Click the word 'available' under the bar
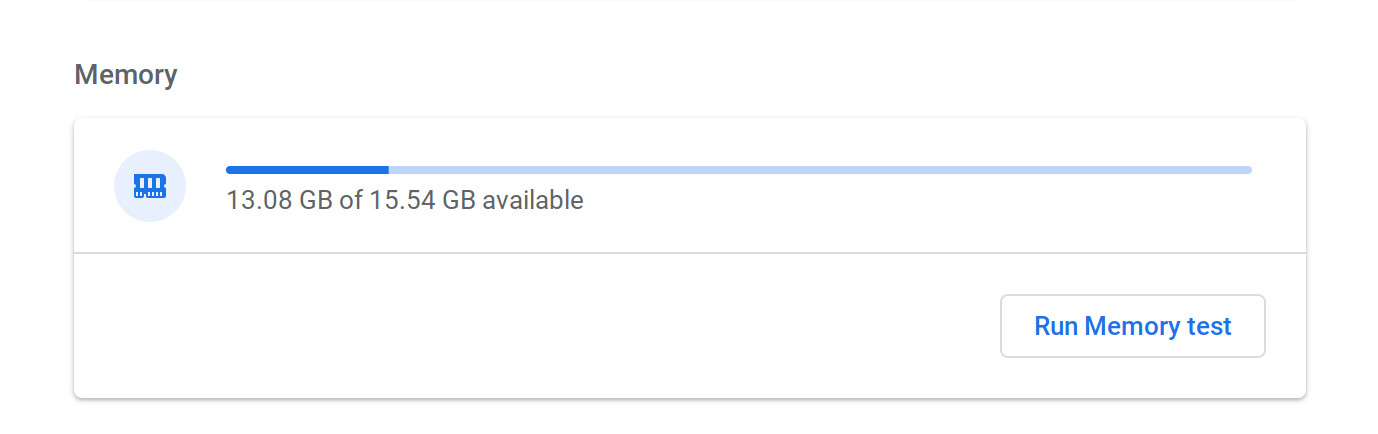Image resolution: width=1378 pixels, height=434 pixels. pyautogui.click(x=533, y=200)
